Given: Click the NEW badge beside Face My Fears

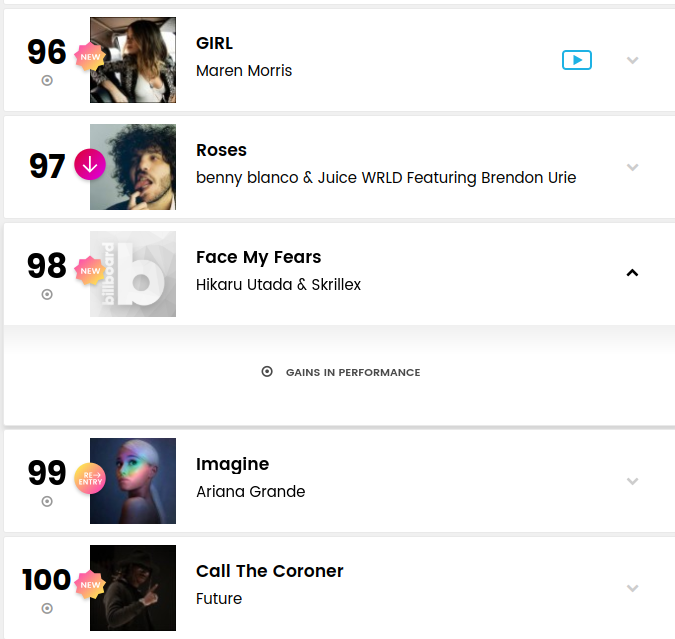Looking at the screenshot, I should pyautogui.click(x=90, y=271).
